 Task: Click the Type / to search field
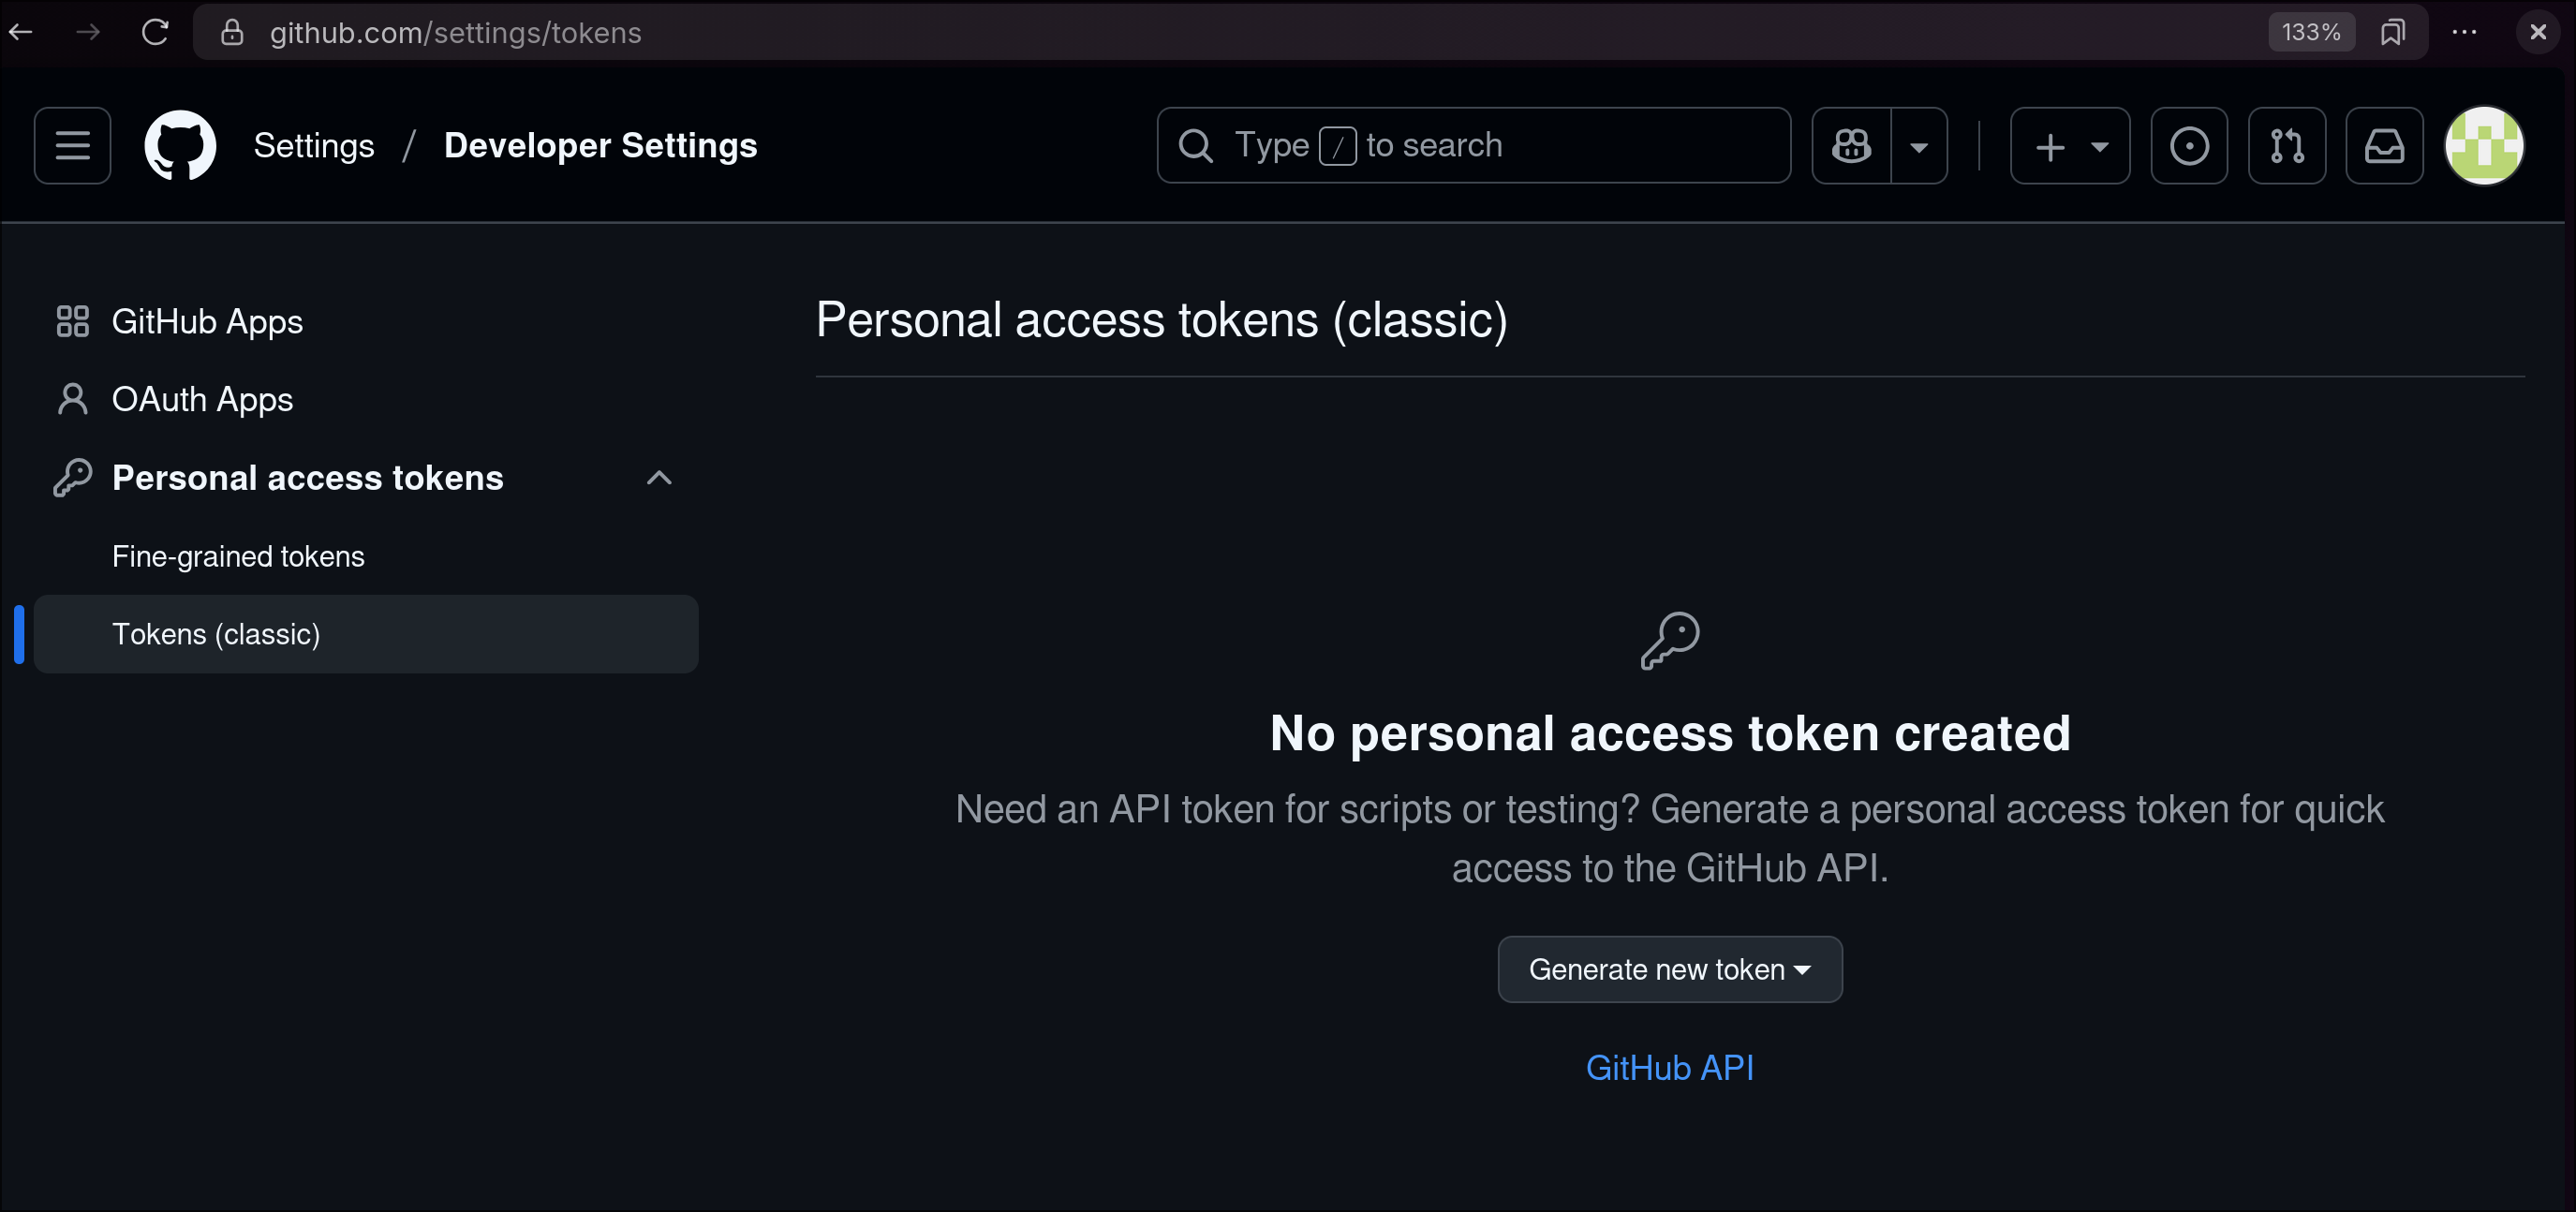1472,146
